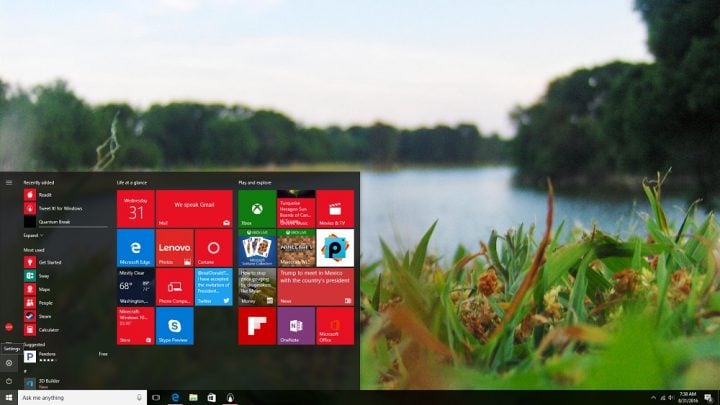
Task: Open the Lenovo Photos tile
Action: click(174, 247)
